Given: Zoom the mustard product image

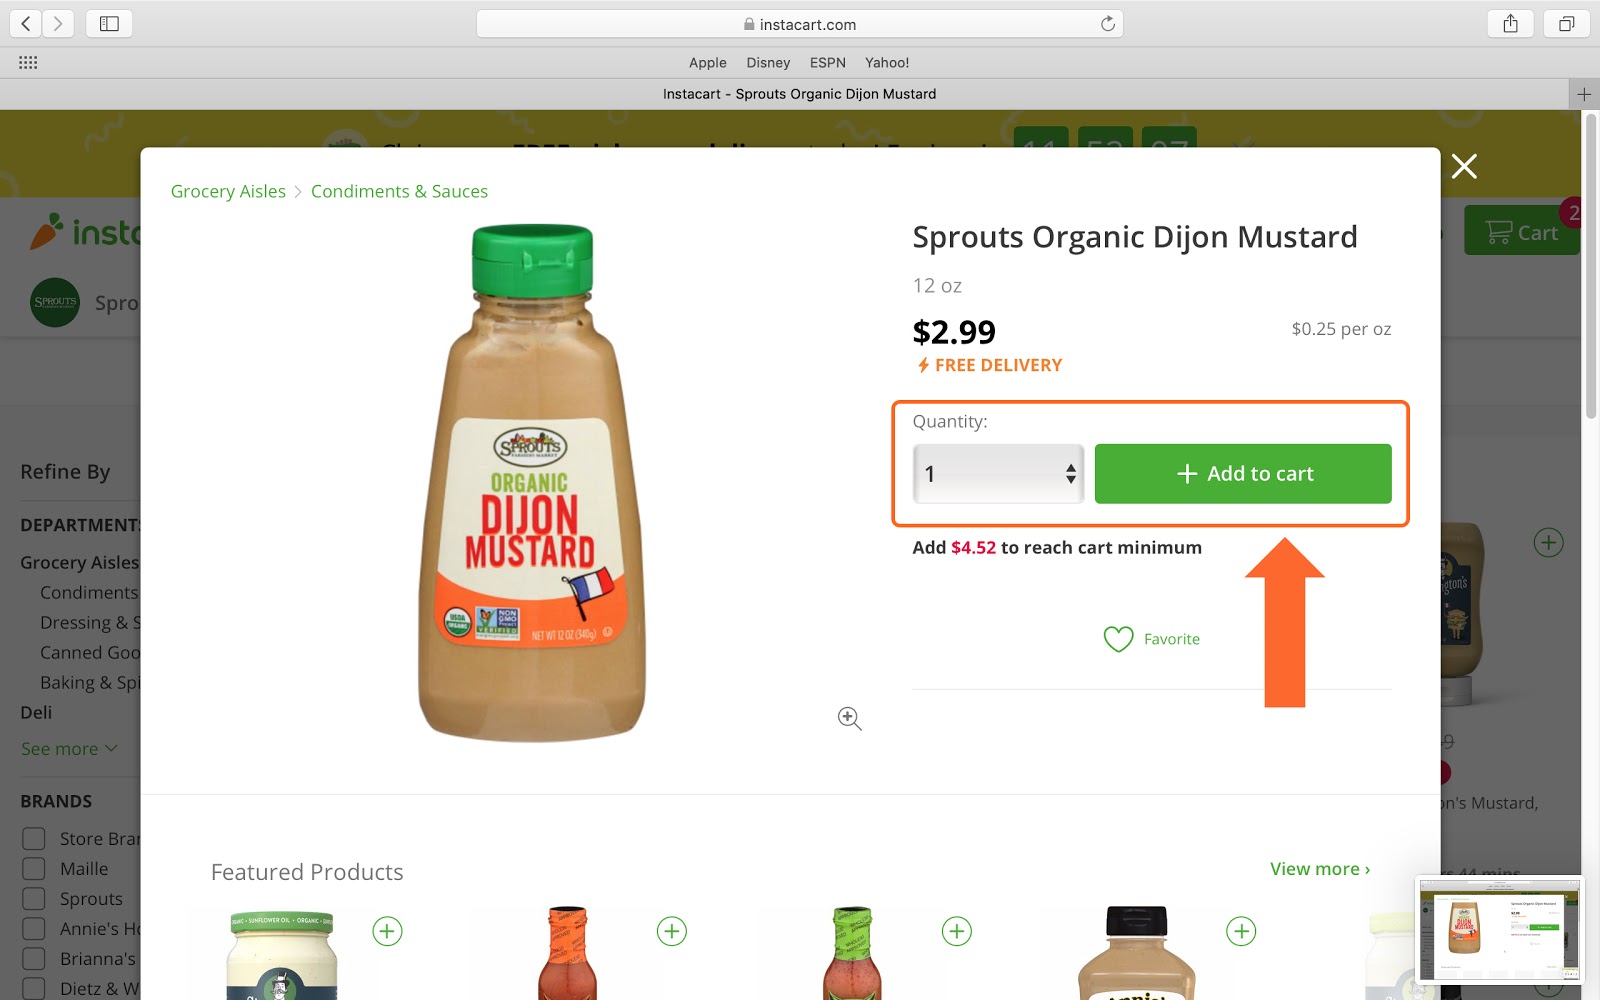Looking at the screenshot, I should (x=850, y=718).
